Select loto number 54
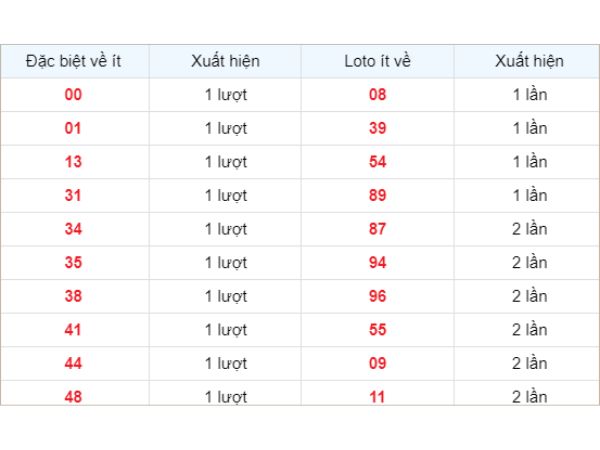Screen dimensions: 600x450 (x=377, y=162)
